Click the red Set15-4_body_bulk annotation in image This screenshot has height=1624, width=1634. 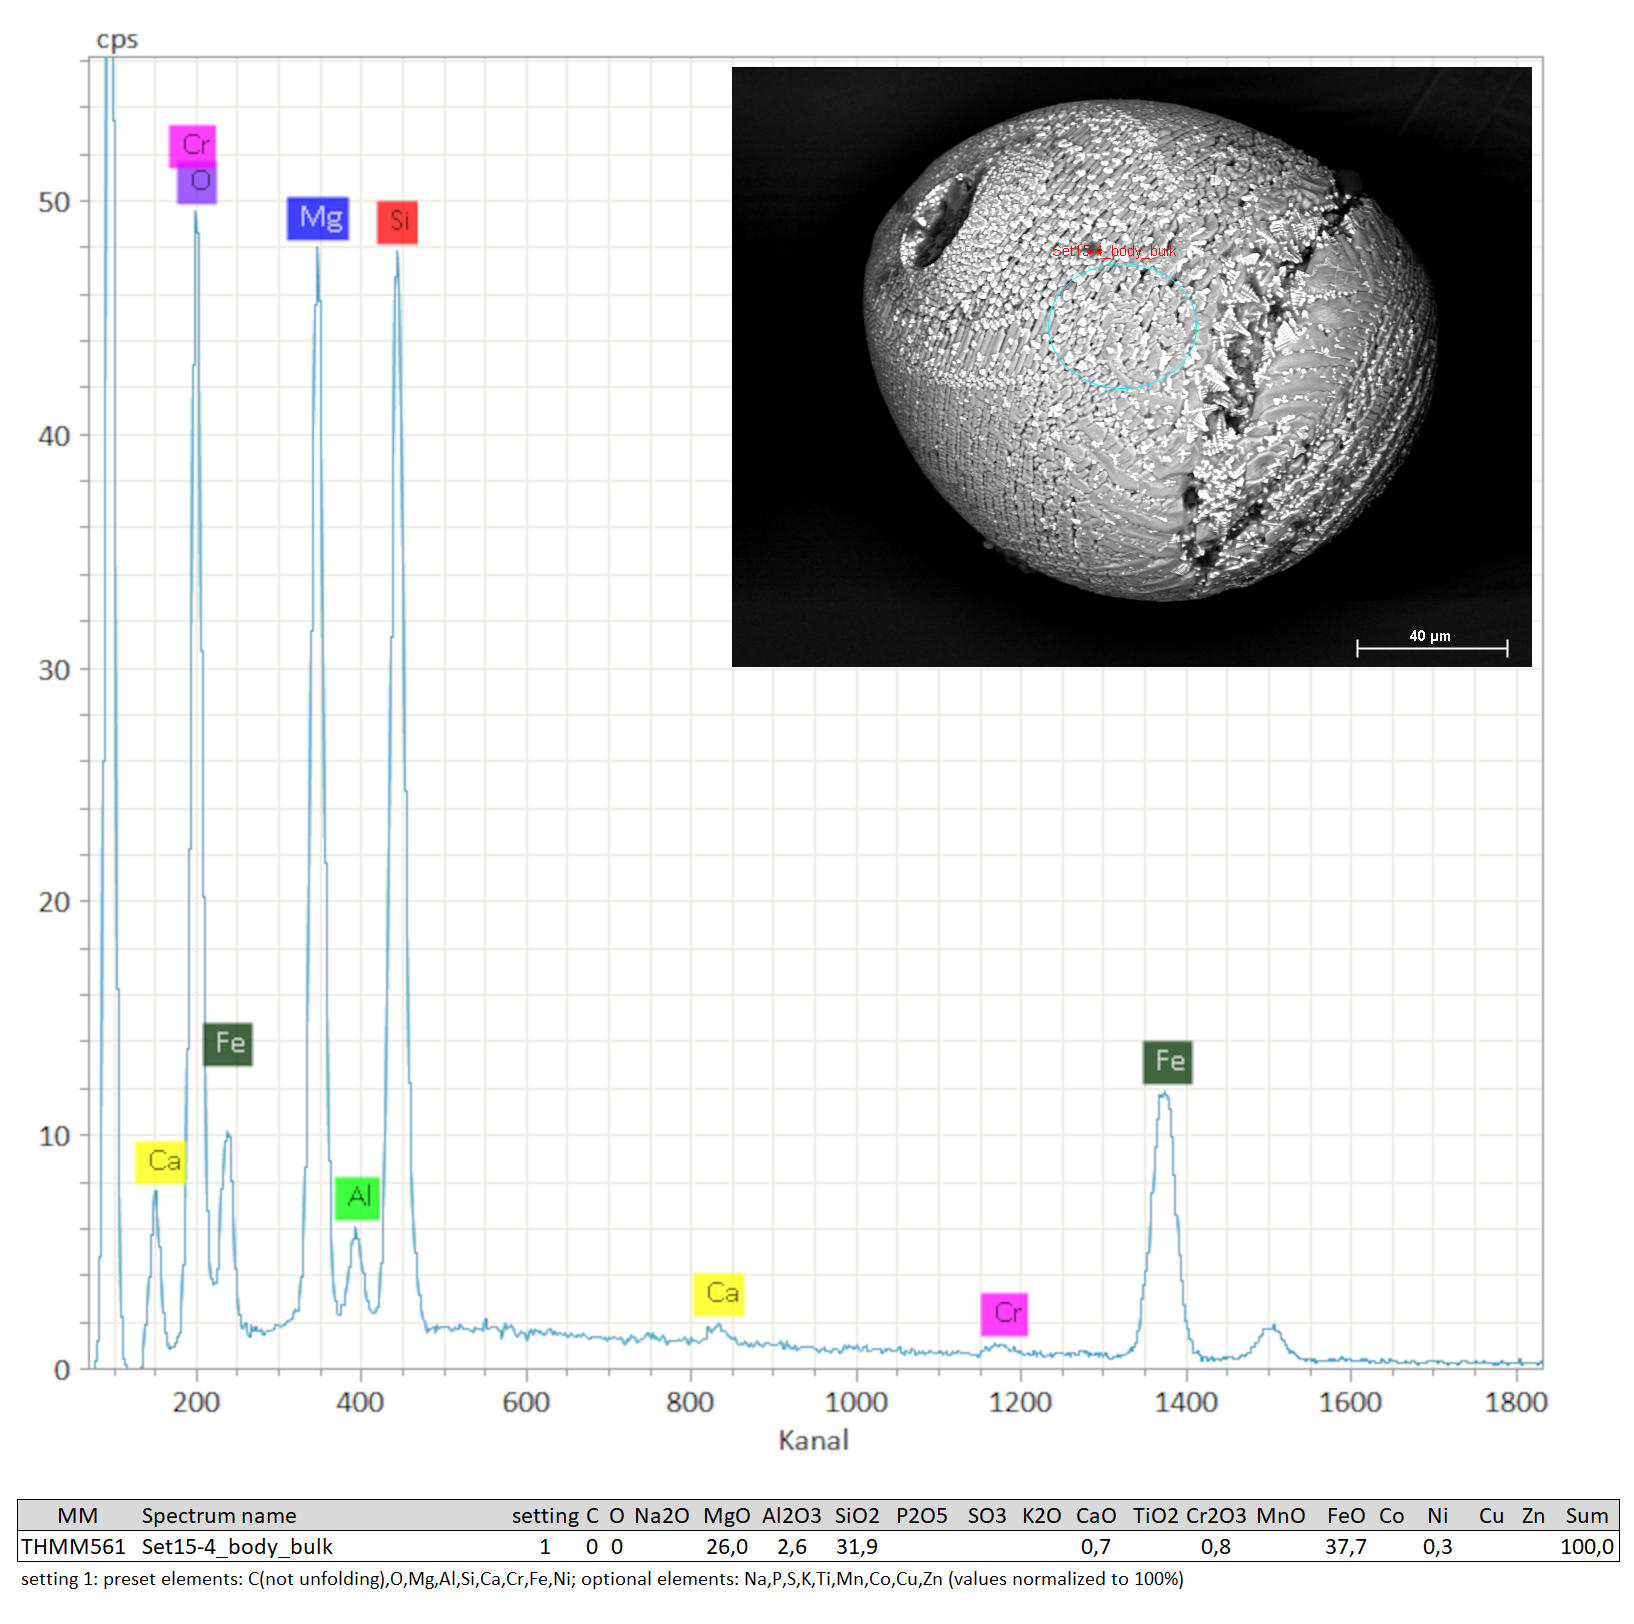pyautogui.click(x=1113, y=251)
